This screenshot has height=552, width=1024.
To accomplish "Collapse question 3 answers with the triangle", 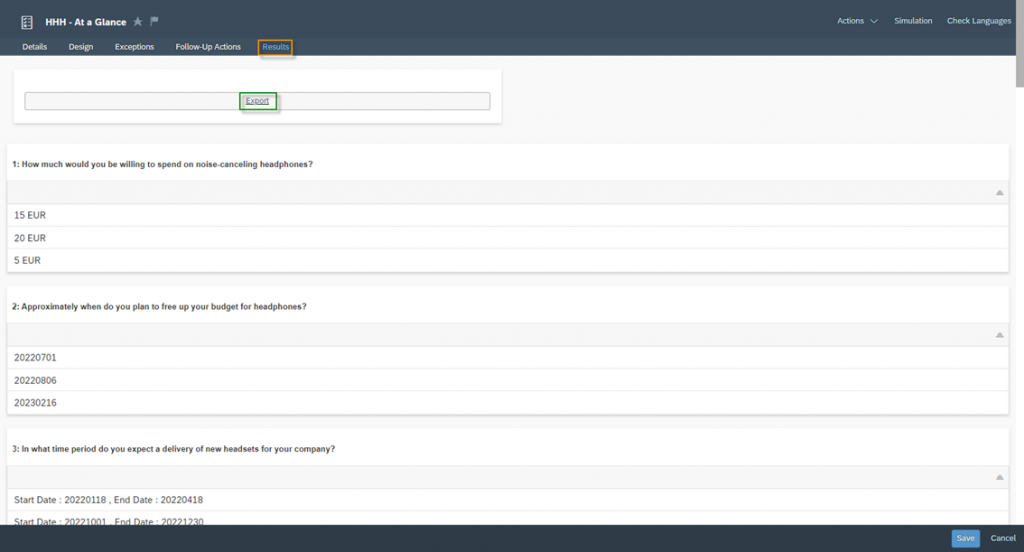I will tap(999, 478).
